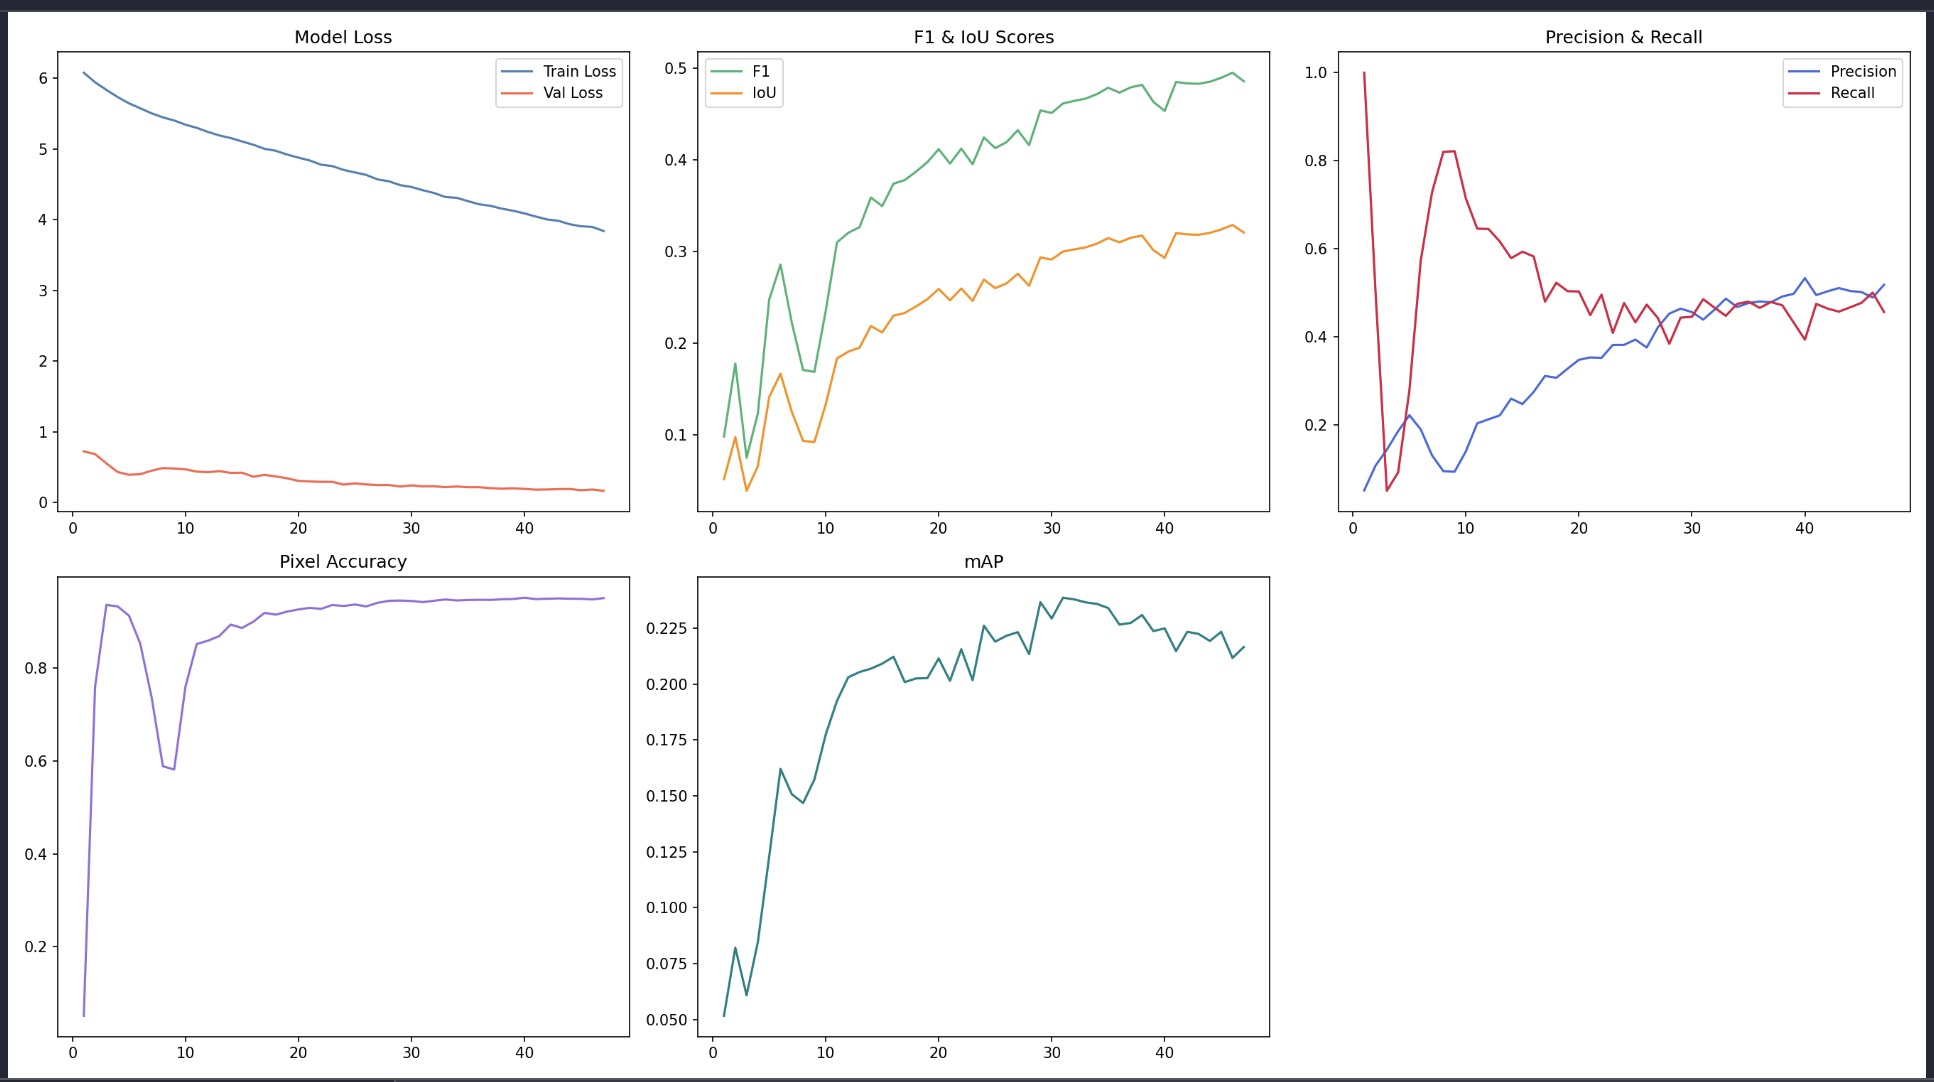Viewport: 1934px width, 1082px height.
Task: Select the IoU legend label
Action: coord(764,93)
